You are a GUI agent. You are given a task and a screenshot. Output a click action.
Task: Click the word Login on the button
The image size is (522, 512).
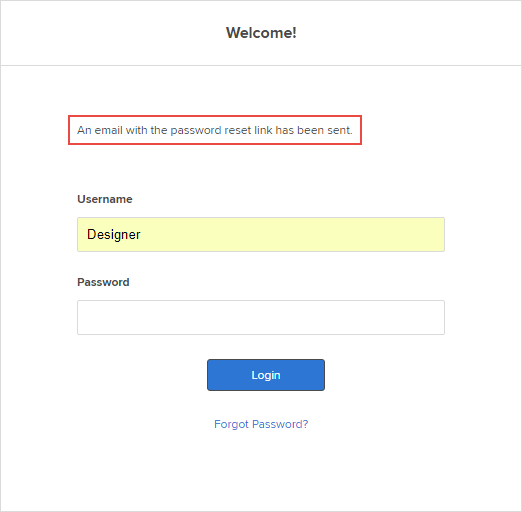coord(266,375)
